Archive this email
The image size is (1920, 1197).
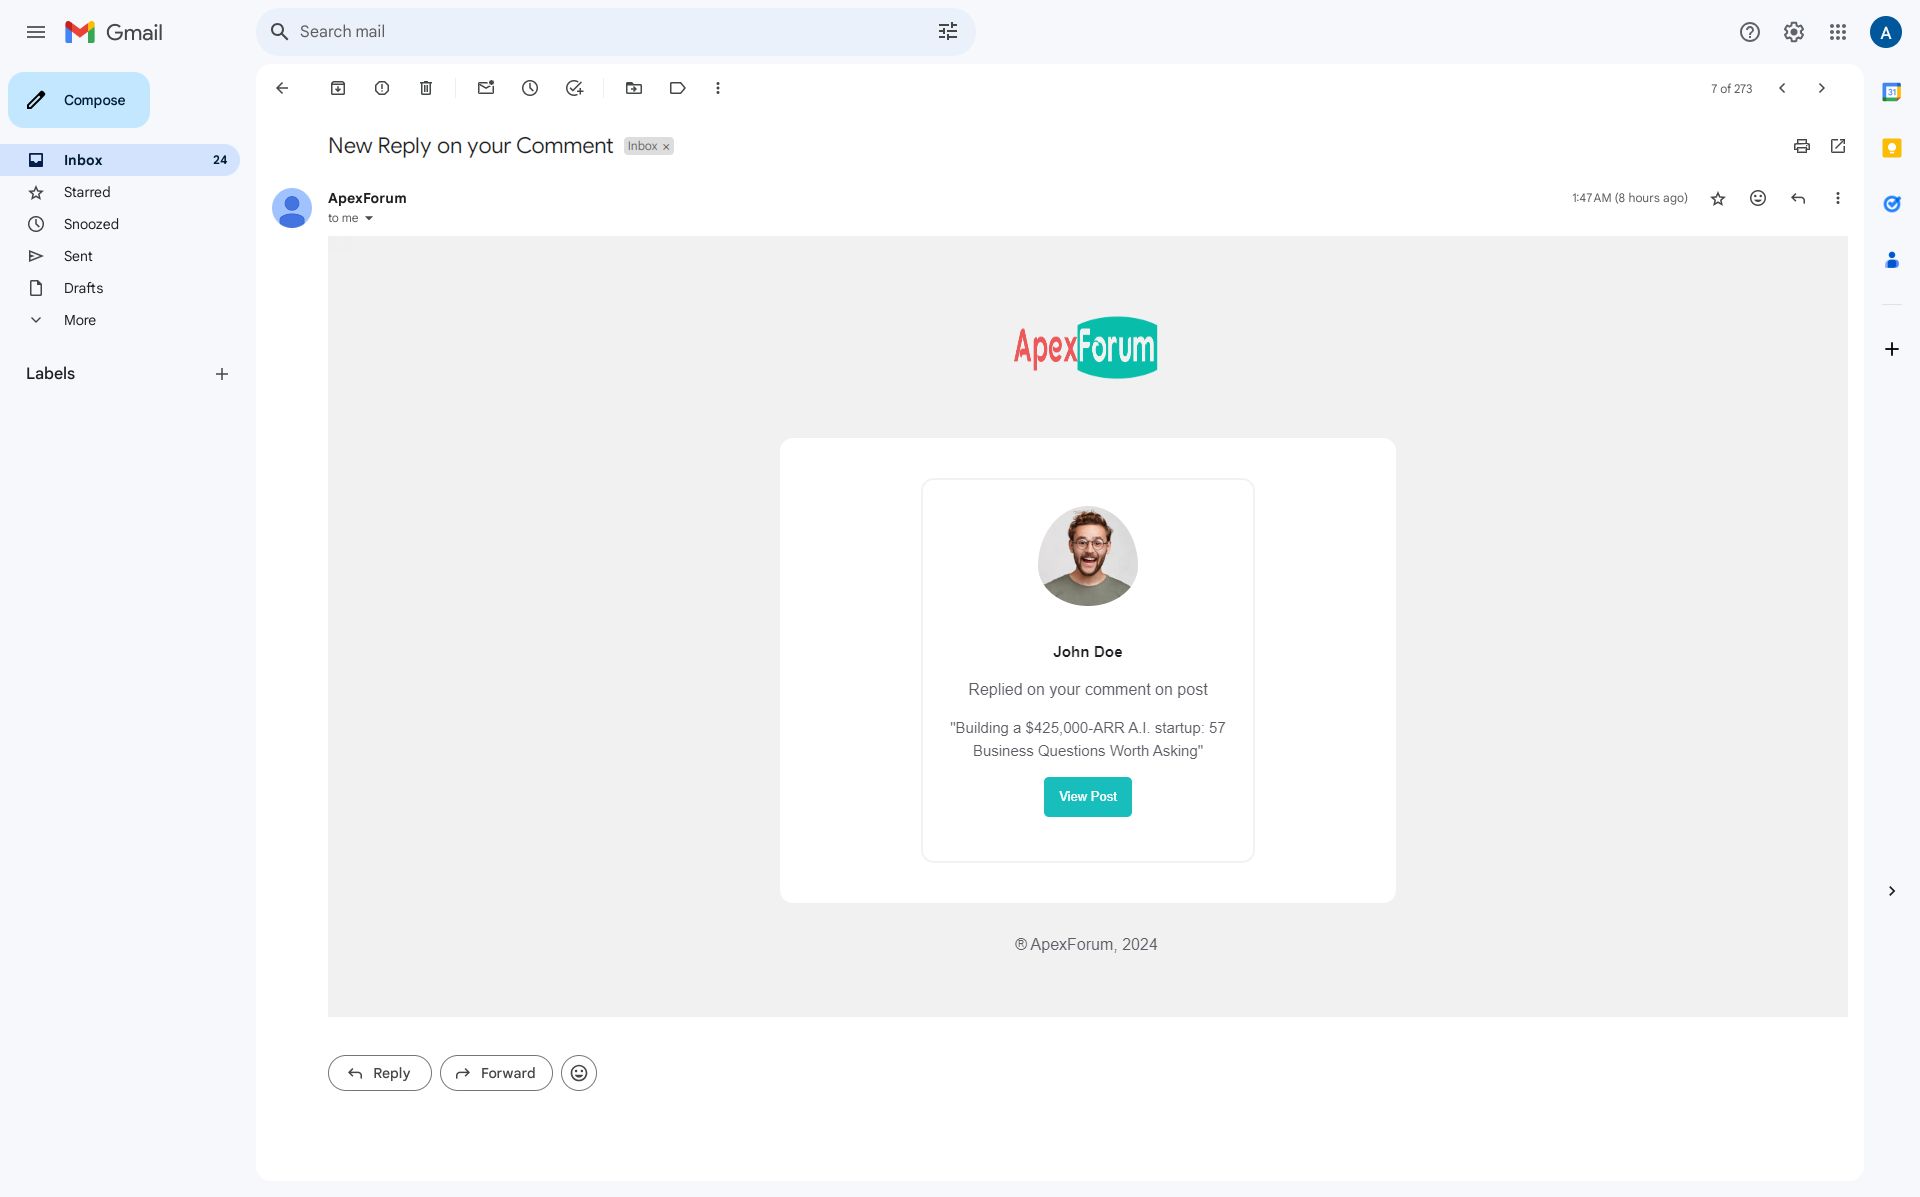(338, 88)
